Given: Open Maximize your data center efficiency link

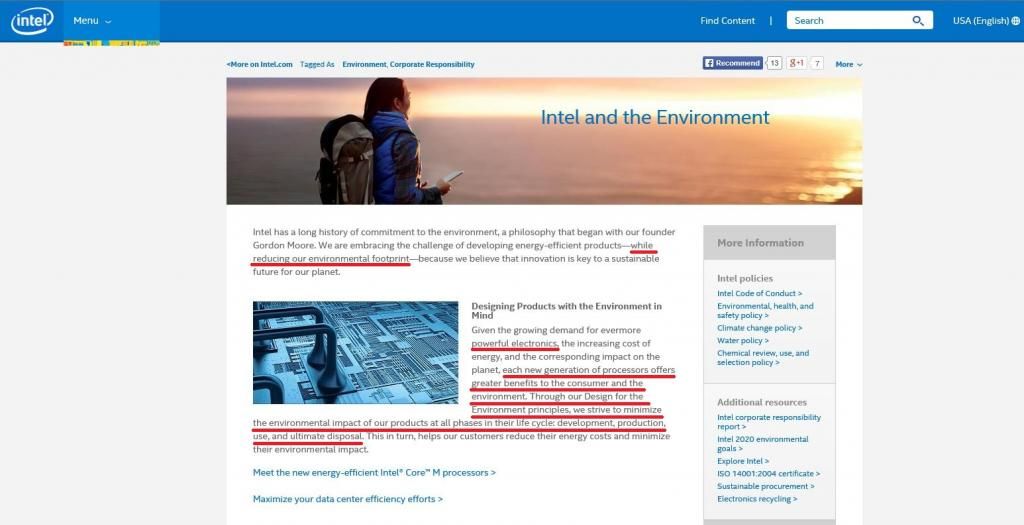Looking at the screenshot, I should click(x=348, y=500).
